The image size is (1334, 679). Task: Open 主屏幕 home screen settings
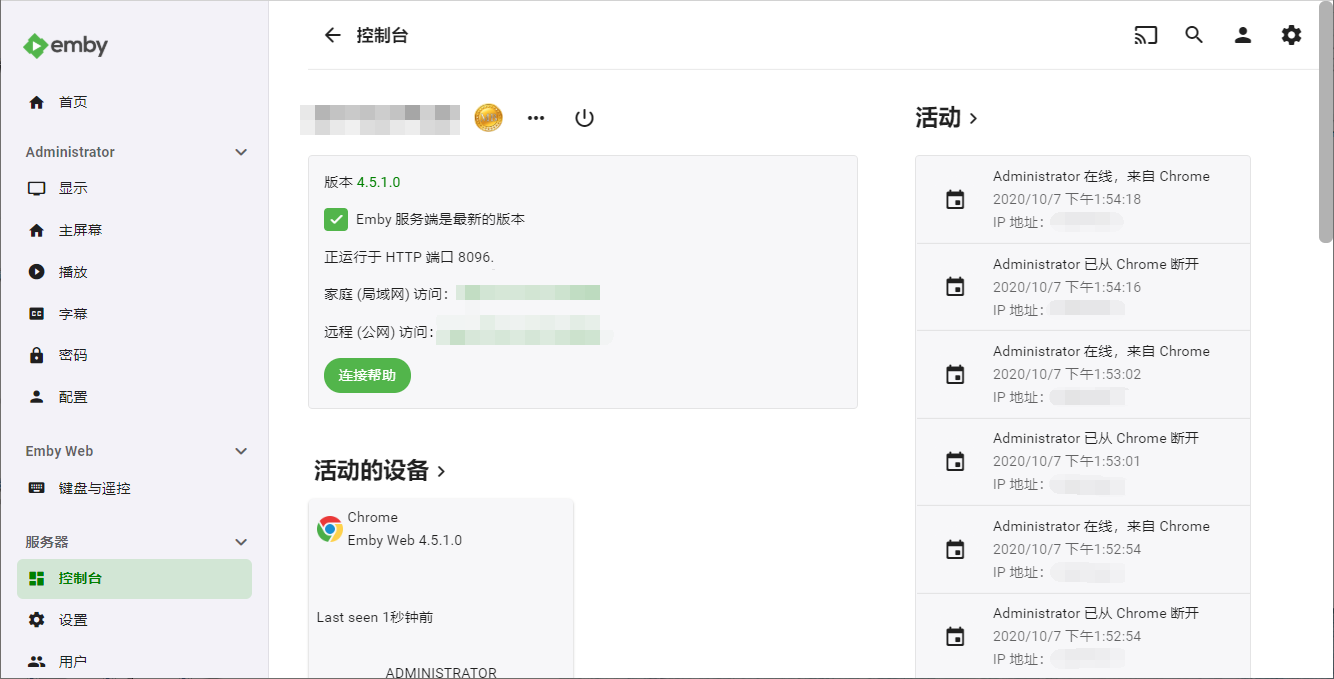(x=134, y=230)
